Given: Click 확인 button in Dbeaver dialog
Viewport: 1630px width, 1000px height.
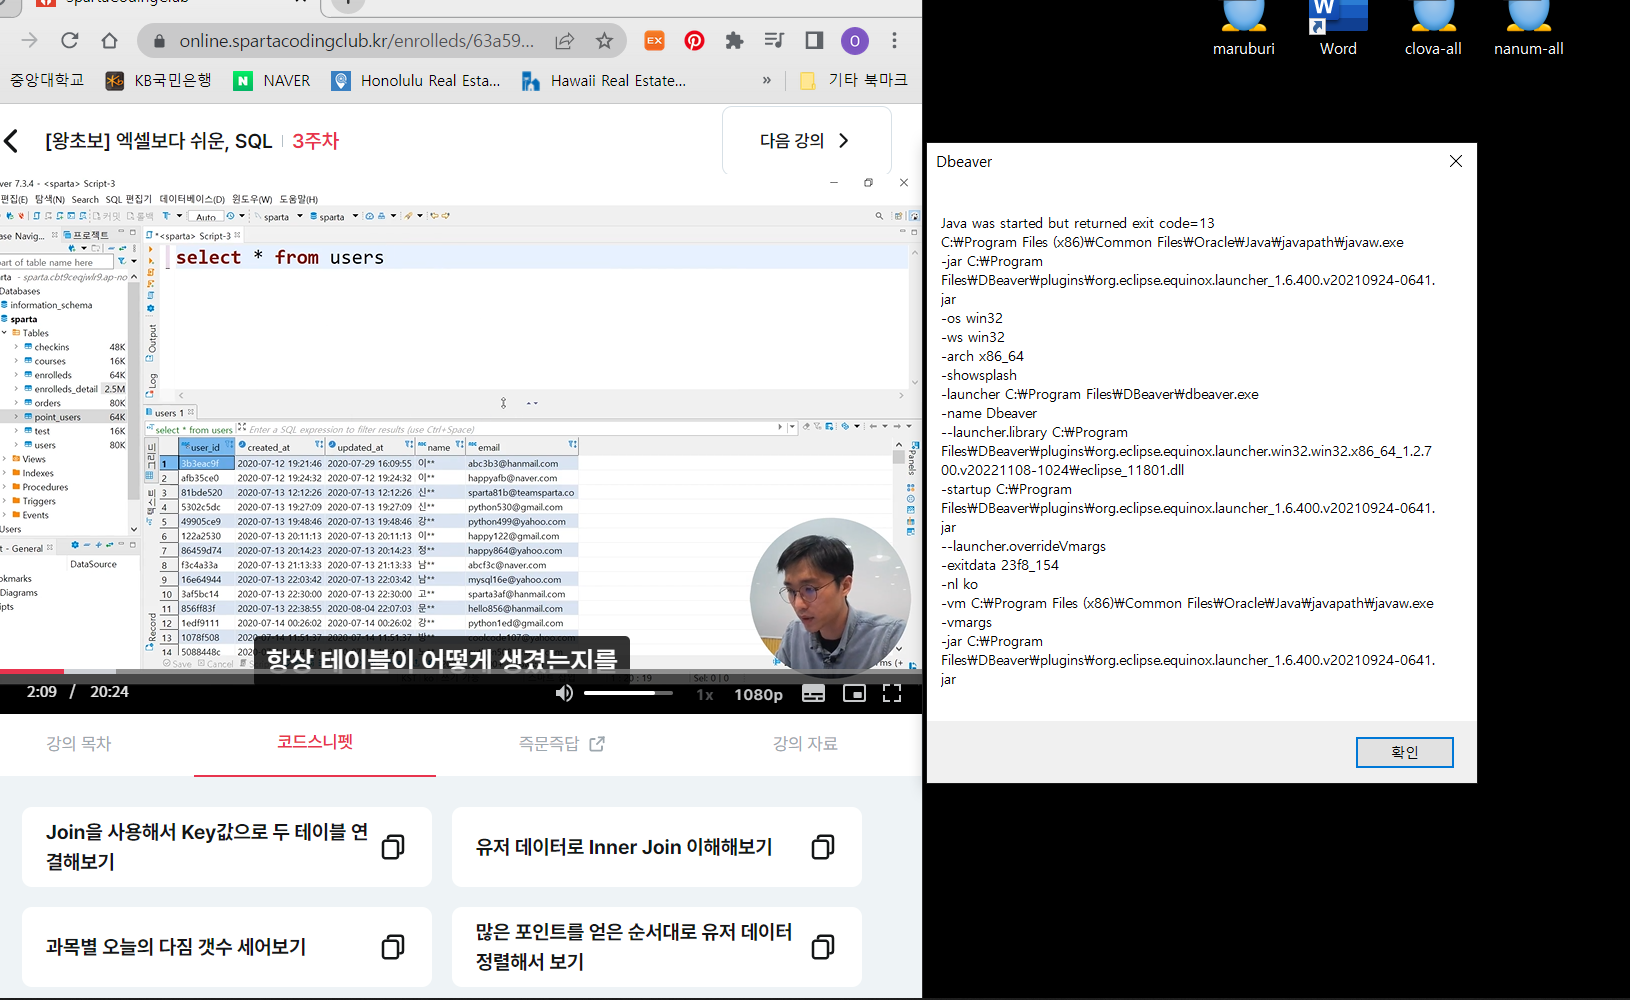Looking at the screenshot, I should coord(1404,752).
